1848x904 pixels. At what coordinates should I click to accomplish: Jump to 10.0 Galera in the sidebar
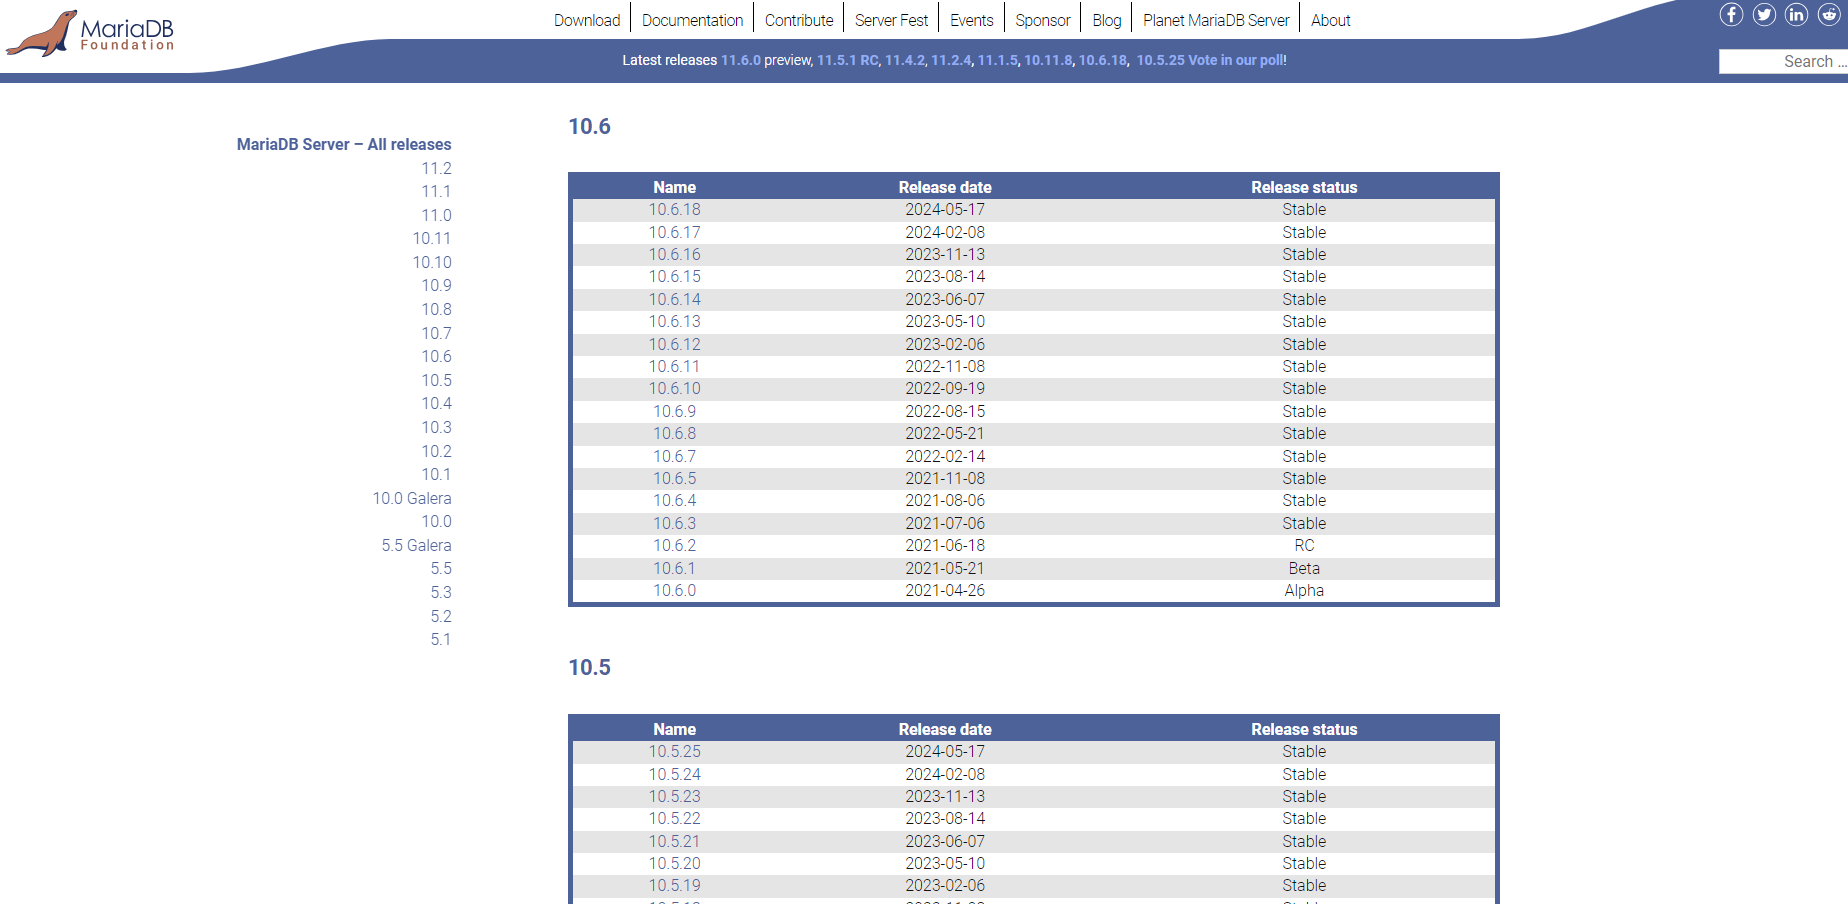(x=412, y=498)
